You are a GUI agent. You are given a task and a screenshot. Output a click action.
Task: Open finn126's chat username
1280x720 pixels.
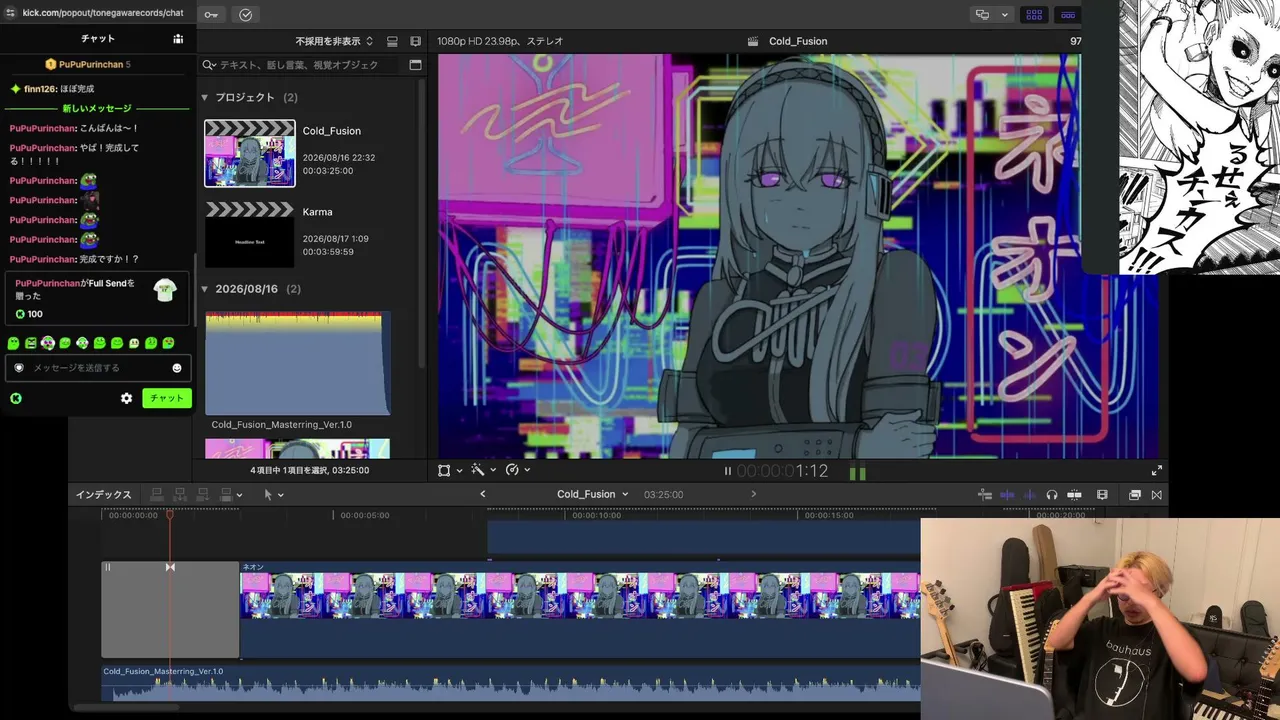pyautogui.click(x=40, y=89)
